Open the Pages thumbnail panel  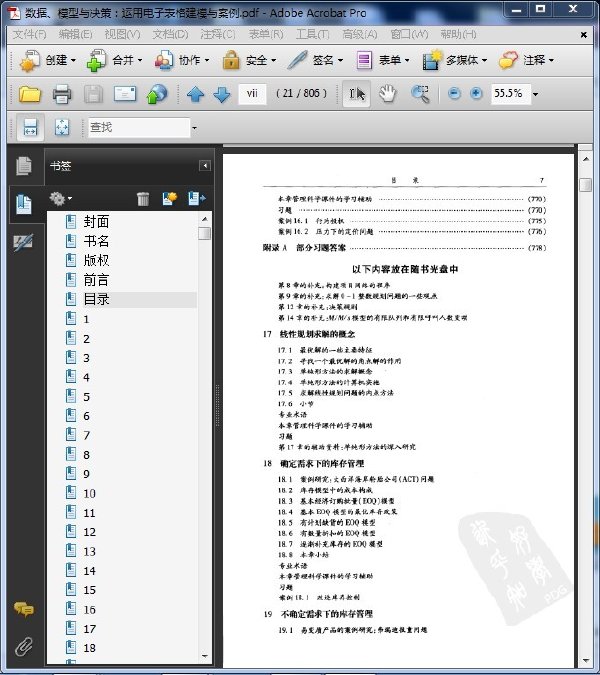24,166
